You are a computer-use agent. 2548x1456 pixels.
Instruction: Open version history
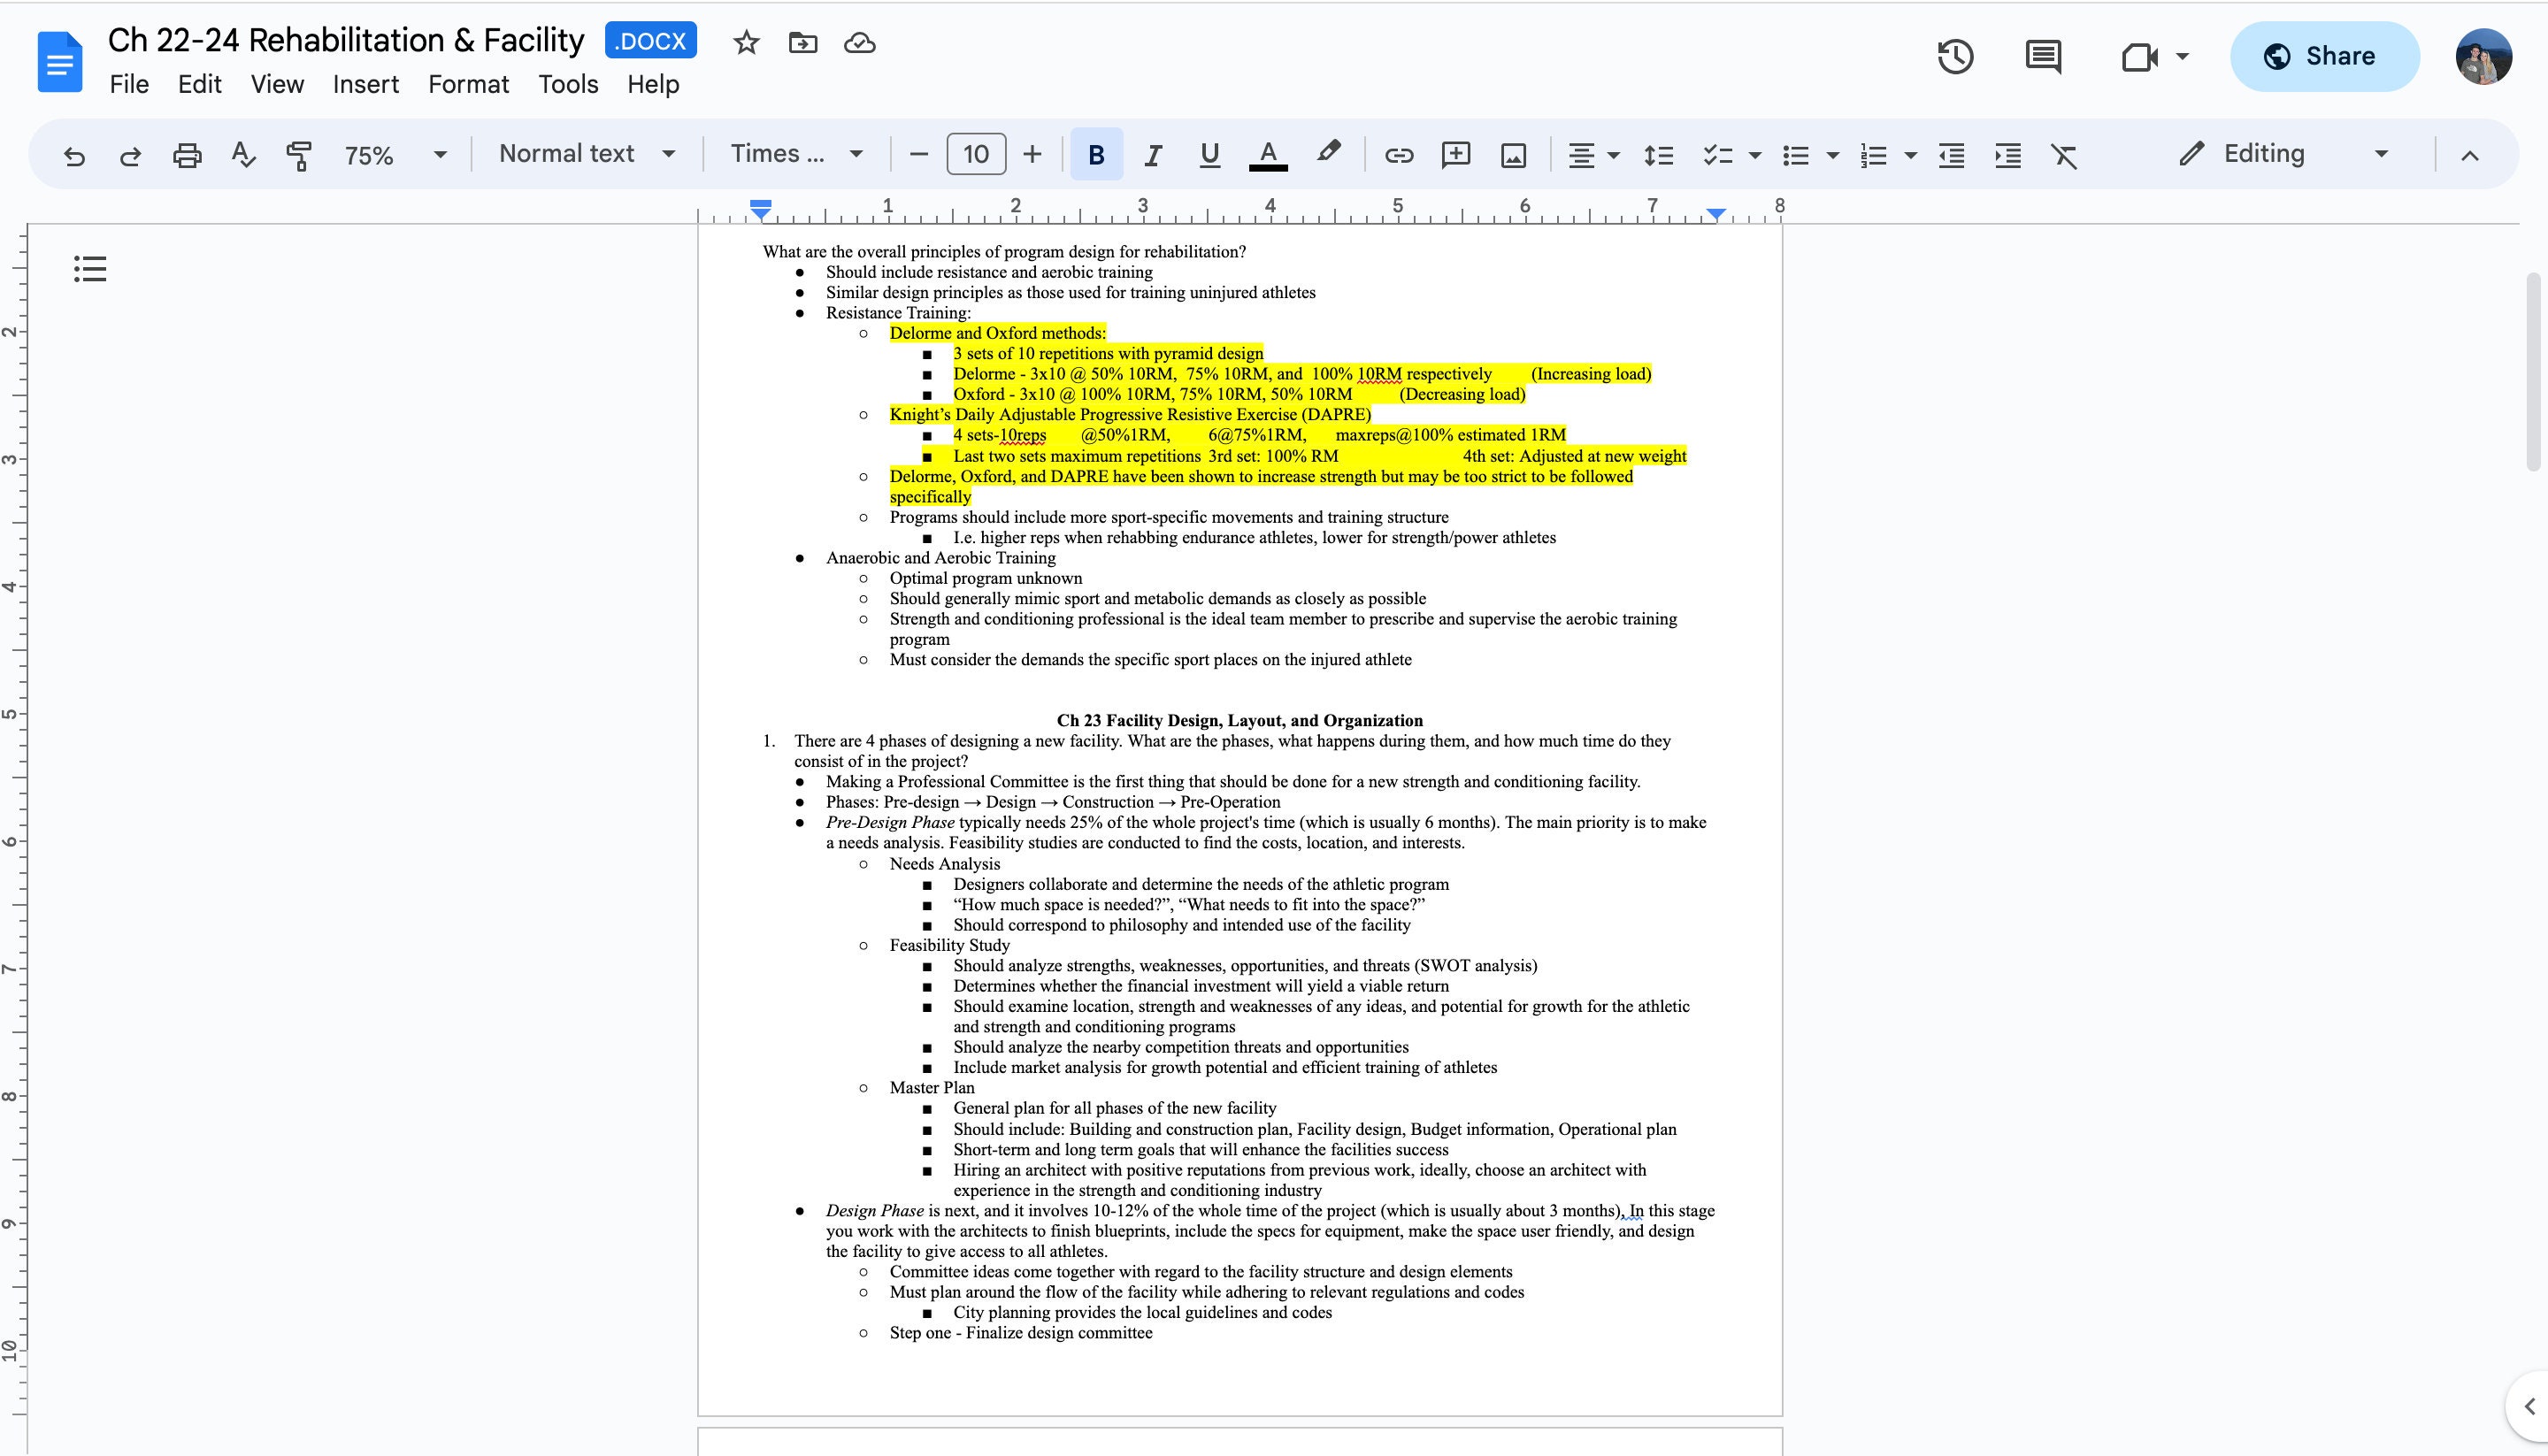1956,57
